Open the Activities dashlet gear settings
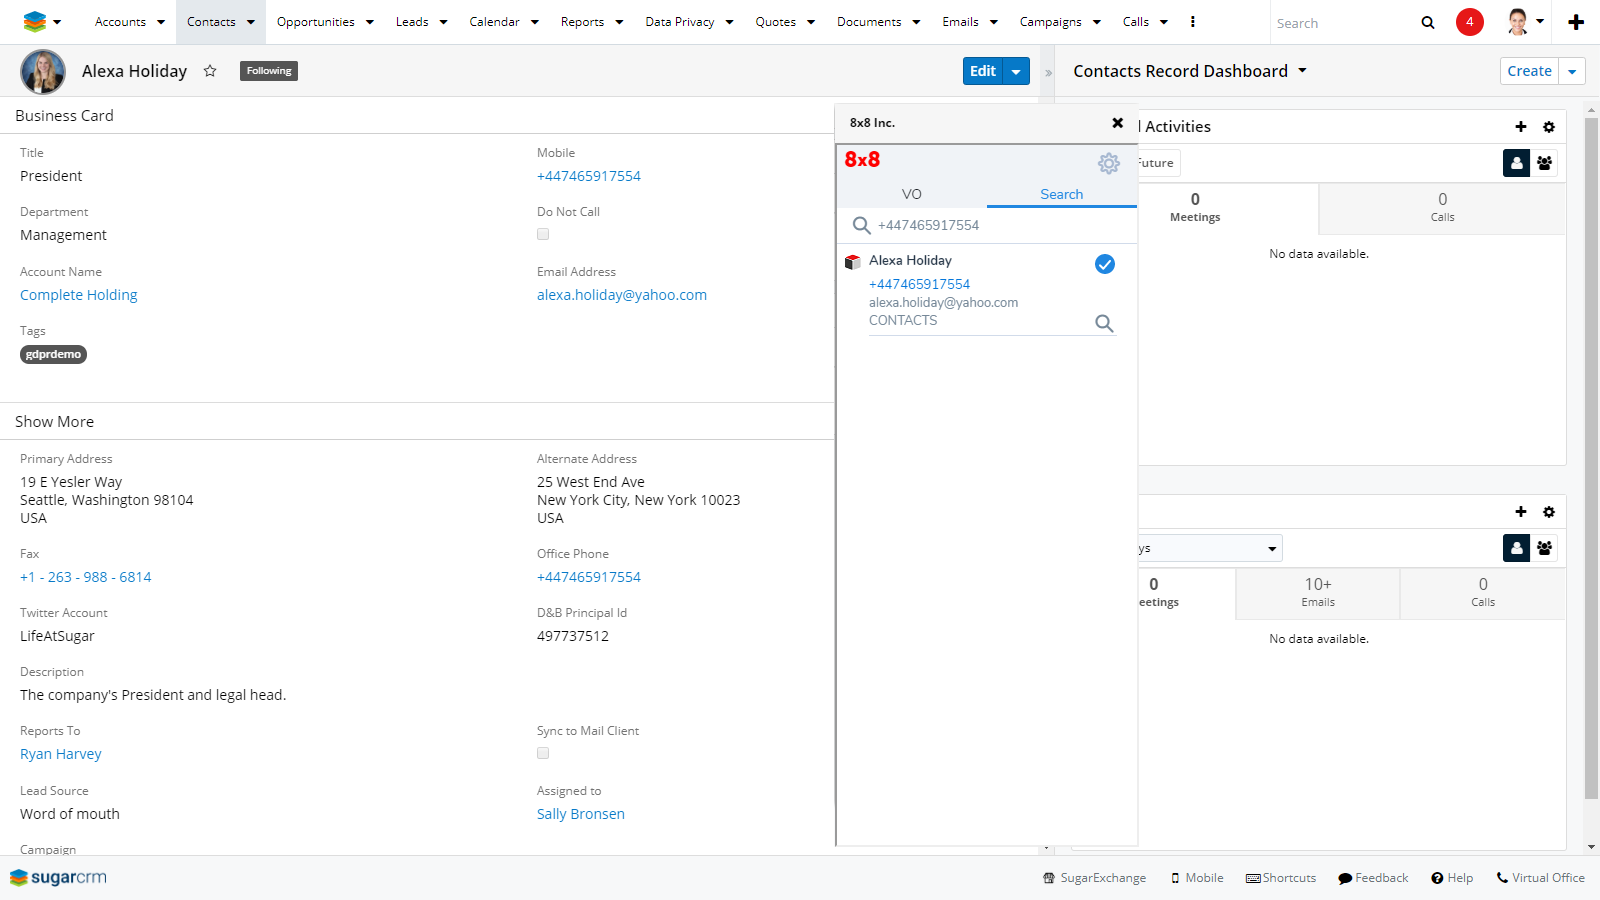Screen dimensions: 1600x900 (x=1549, y=127)
